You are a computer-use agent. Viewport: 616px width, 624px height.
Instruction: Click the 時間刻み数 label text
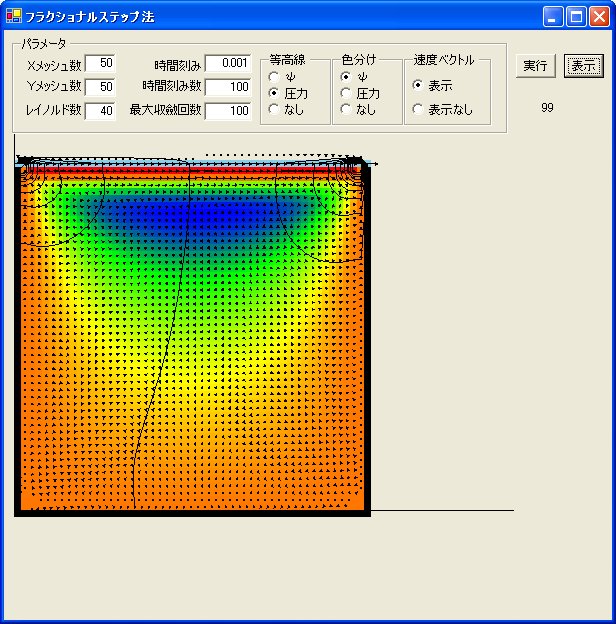point(172,86)
